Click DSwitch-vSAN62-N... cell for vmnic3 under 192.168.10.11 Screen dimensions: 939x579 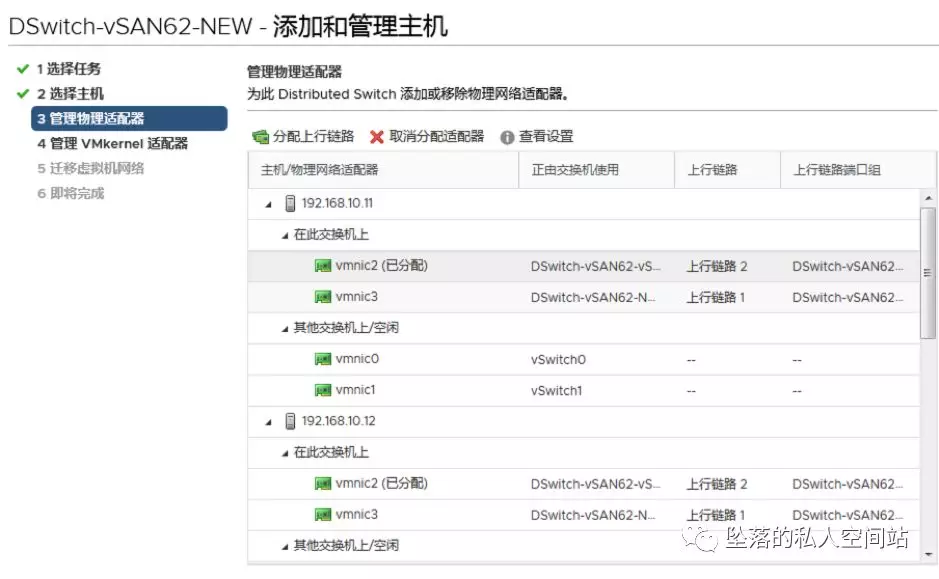tap(593, 298)
